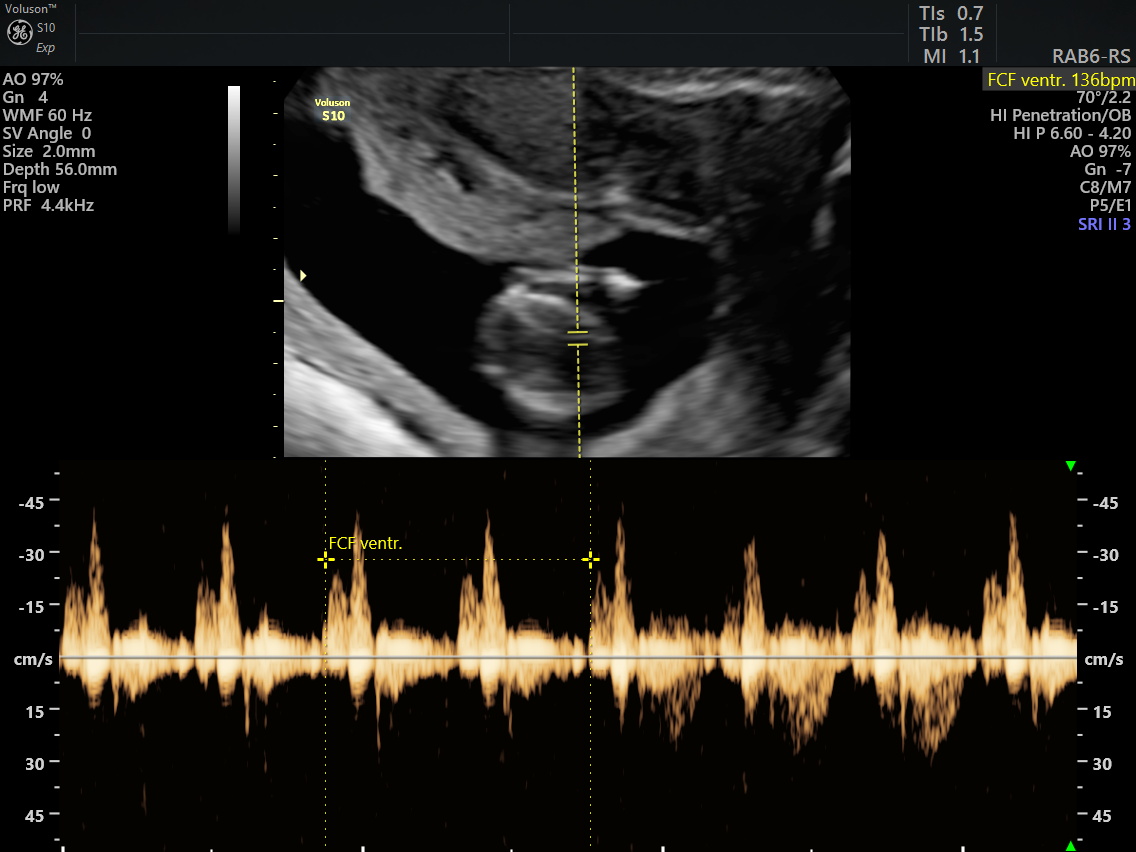Click the TIb 1.5 value
Screen dimensions: 1136x852
(x=951, y=35)
